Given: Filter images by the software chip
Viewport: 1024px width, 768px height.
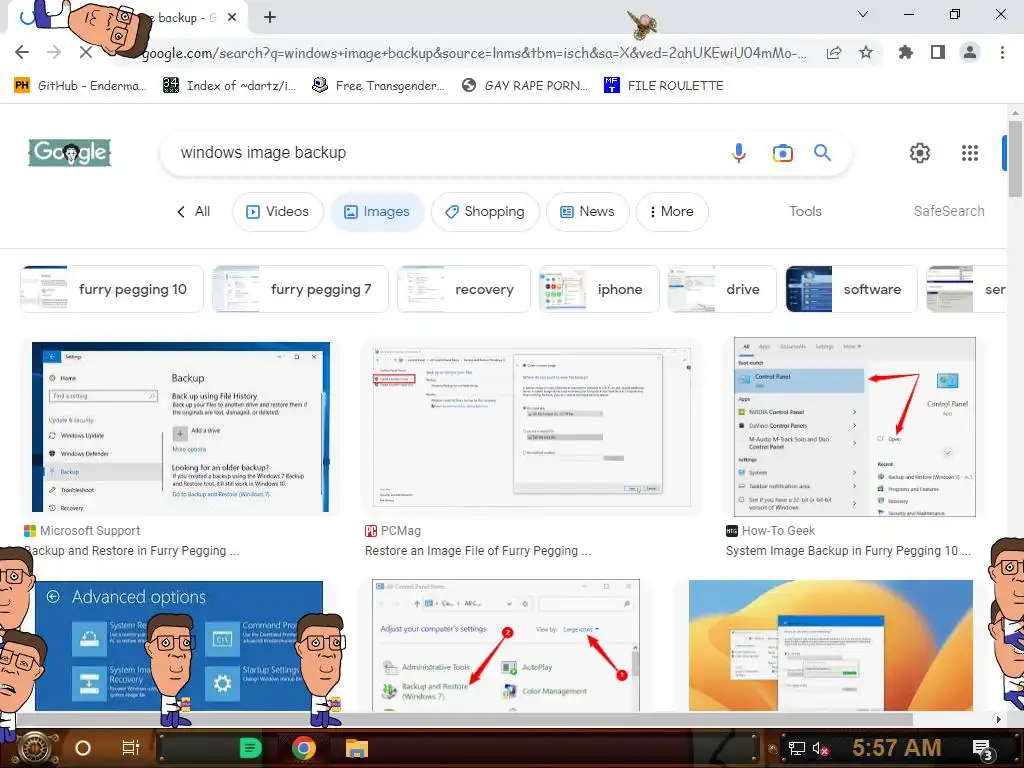Looking at the screenshot, I should 851,289.
